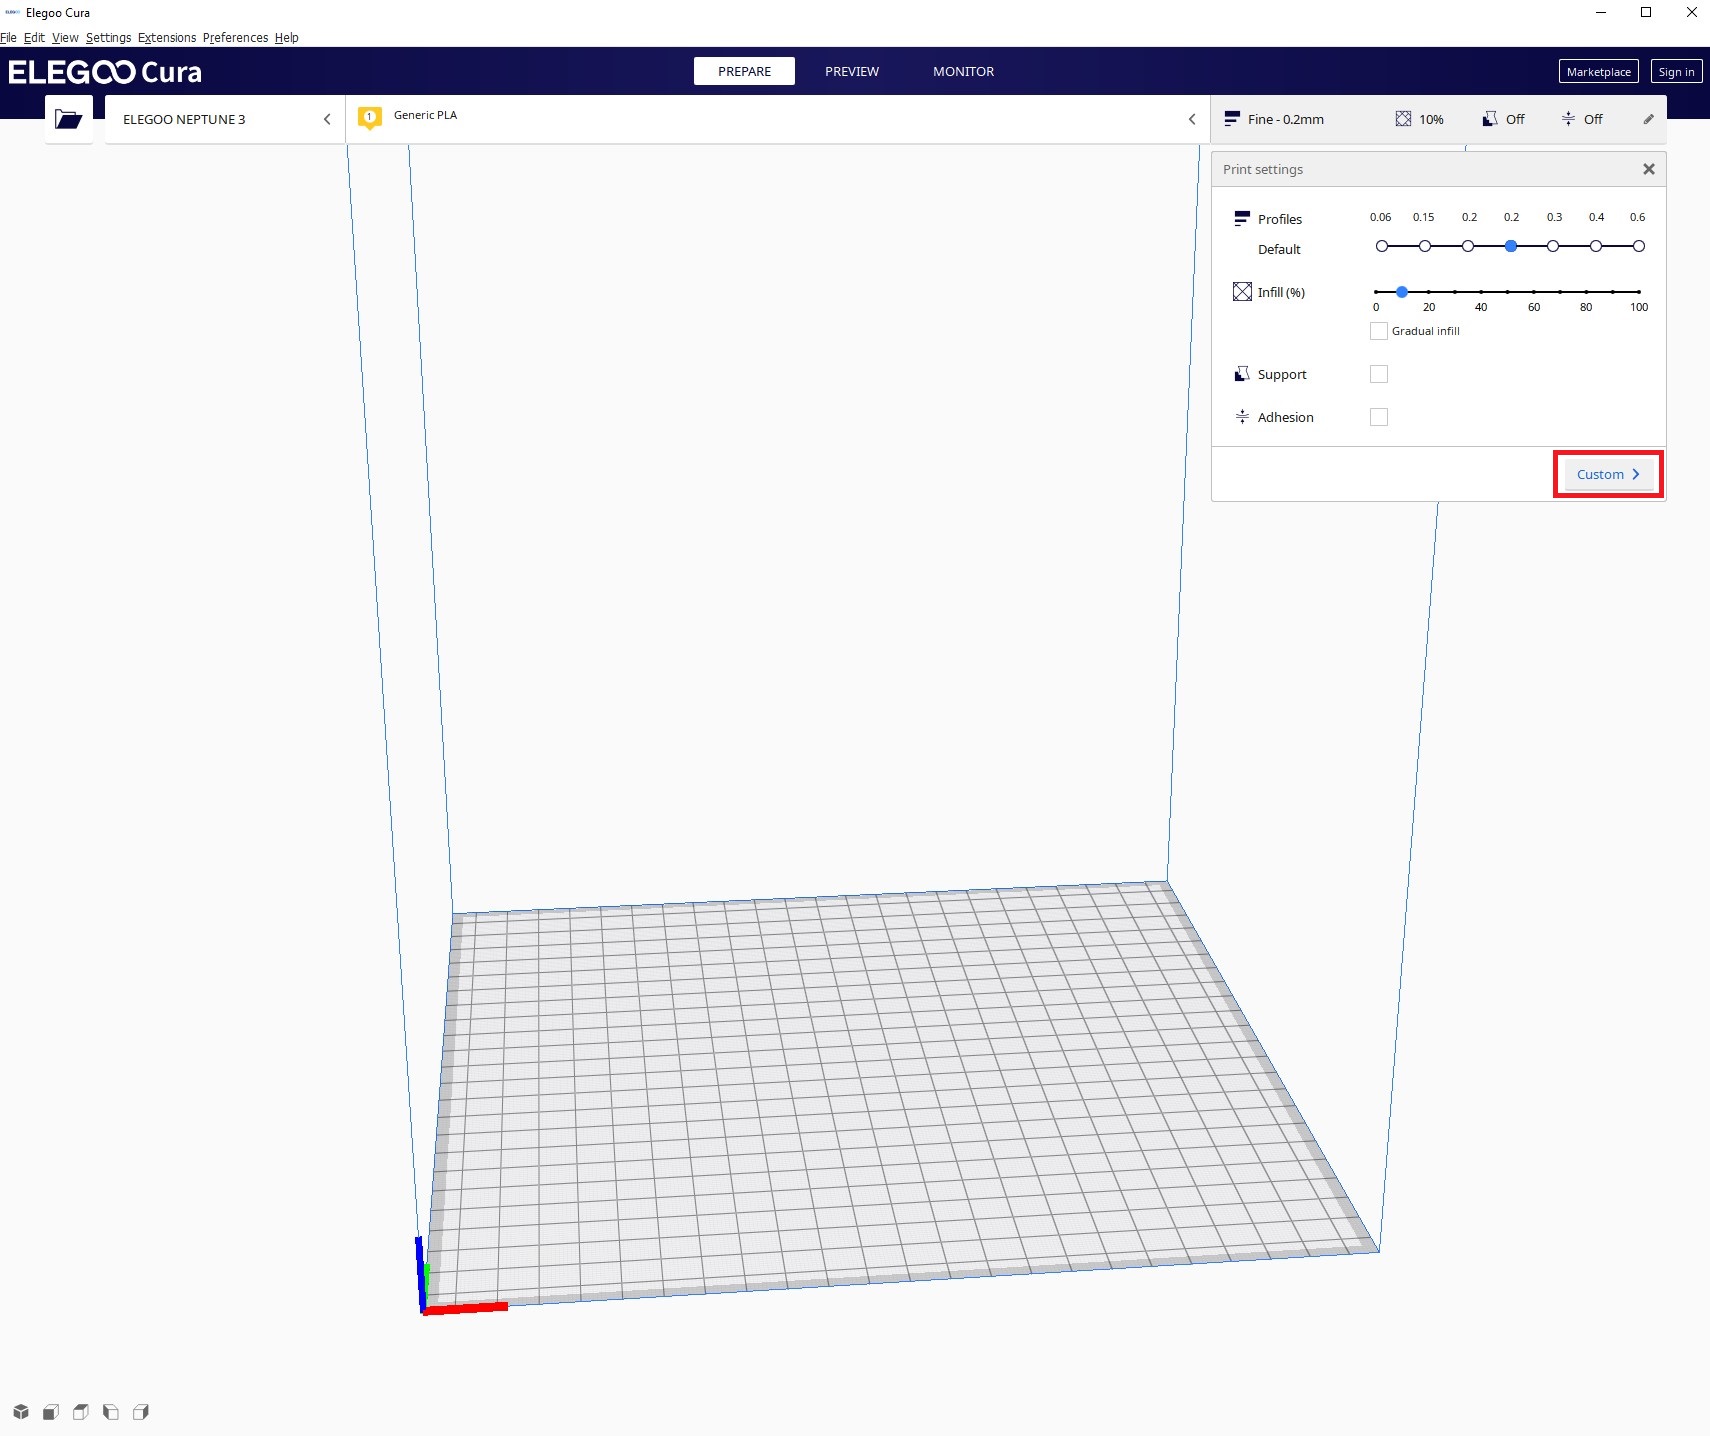The width and height of the screenshot is (1710, 1436).
Task: Click the support Off icon in header
Action: point(1490,119)
